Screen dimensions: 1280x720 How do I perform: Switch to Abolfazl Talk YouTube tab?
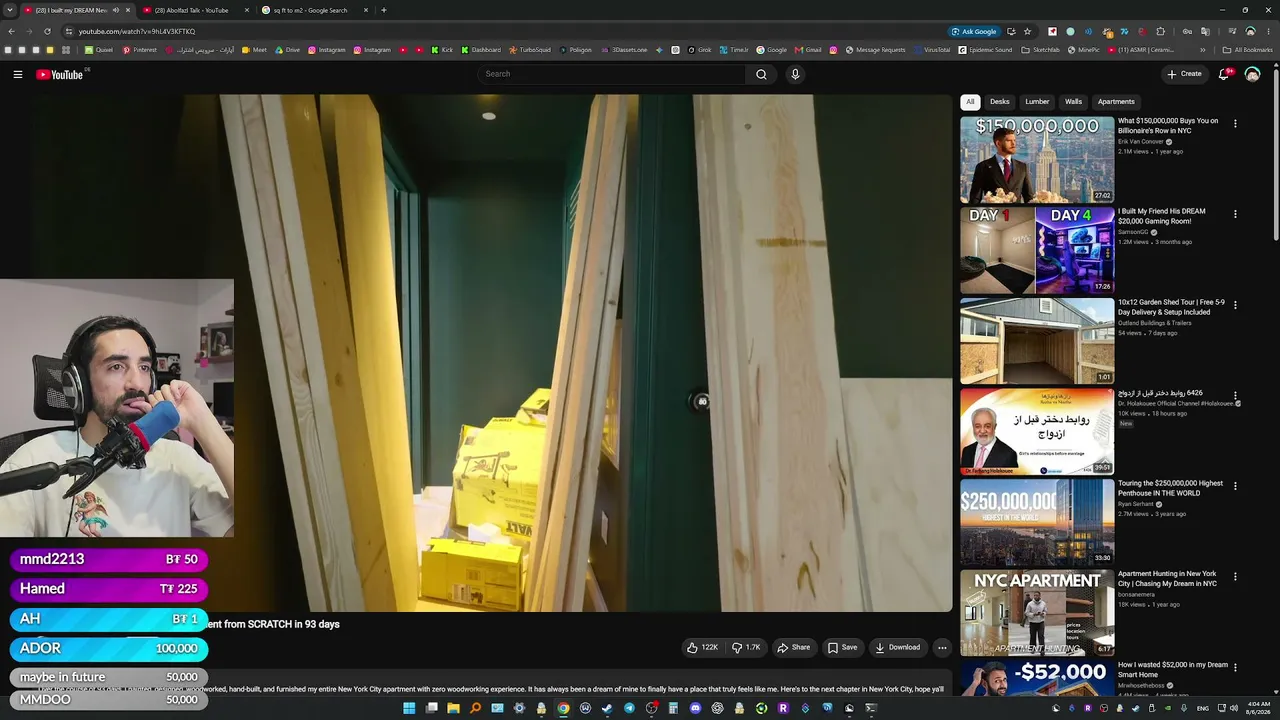(x=190, y=10)
